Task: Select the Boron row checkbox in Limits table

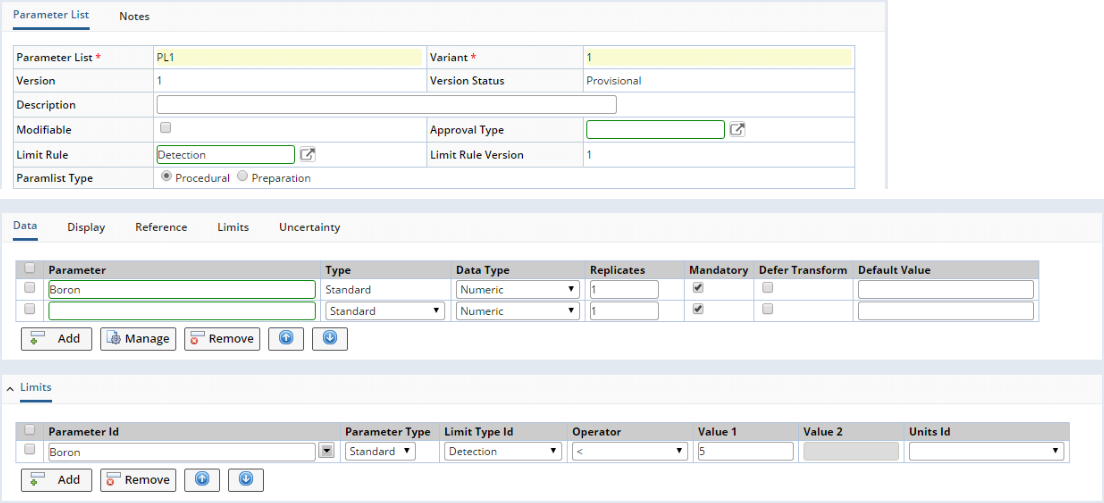Action: point(30,449)
